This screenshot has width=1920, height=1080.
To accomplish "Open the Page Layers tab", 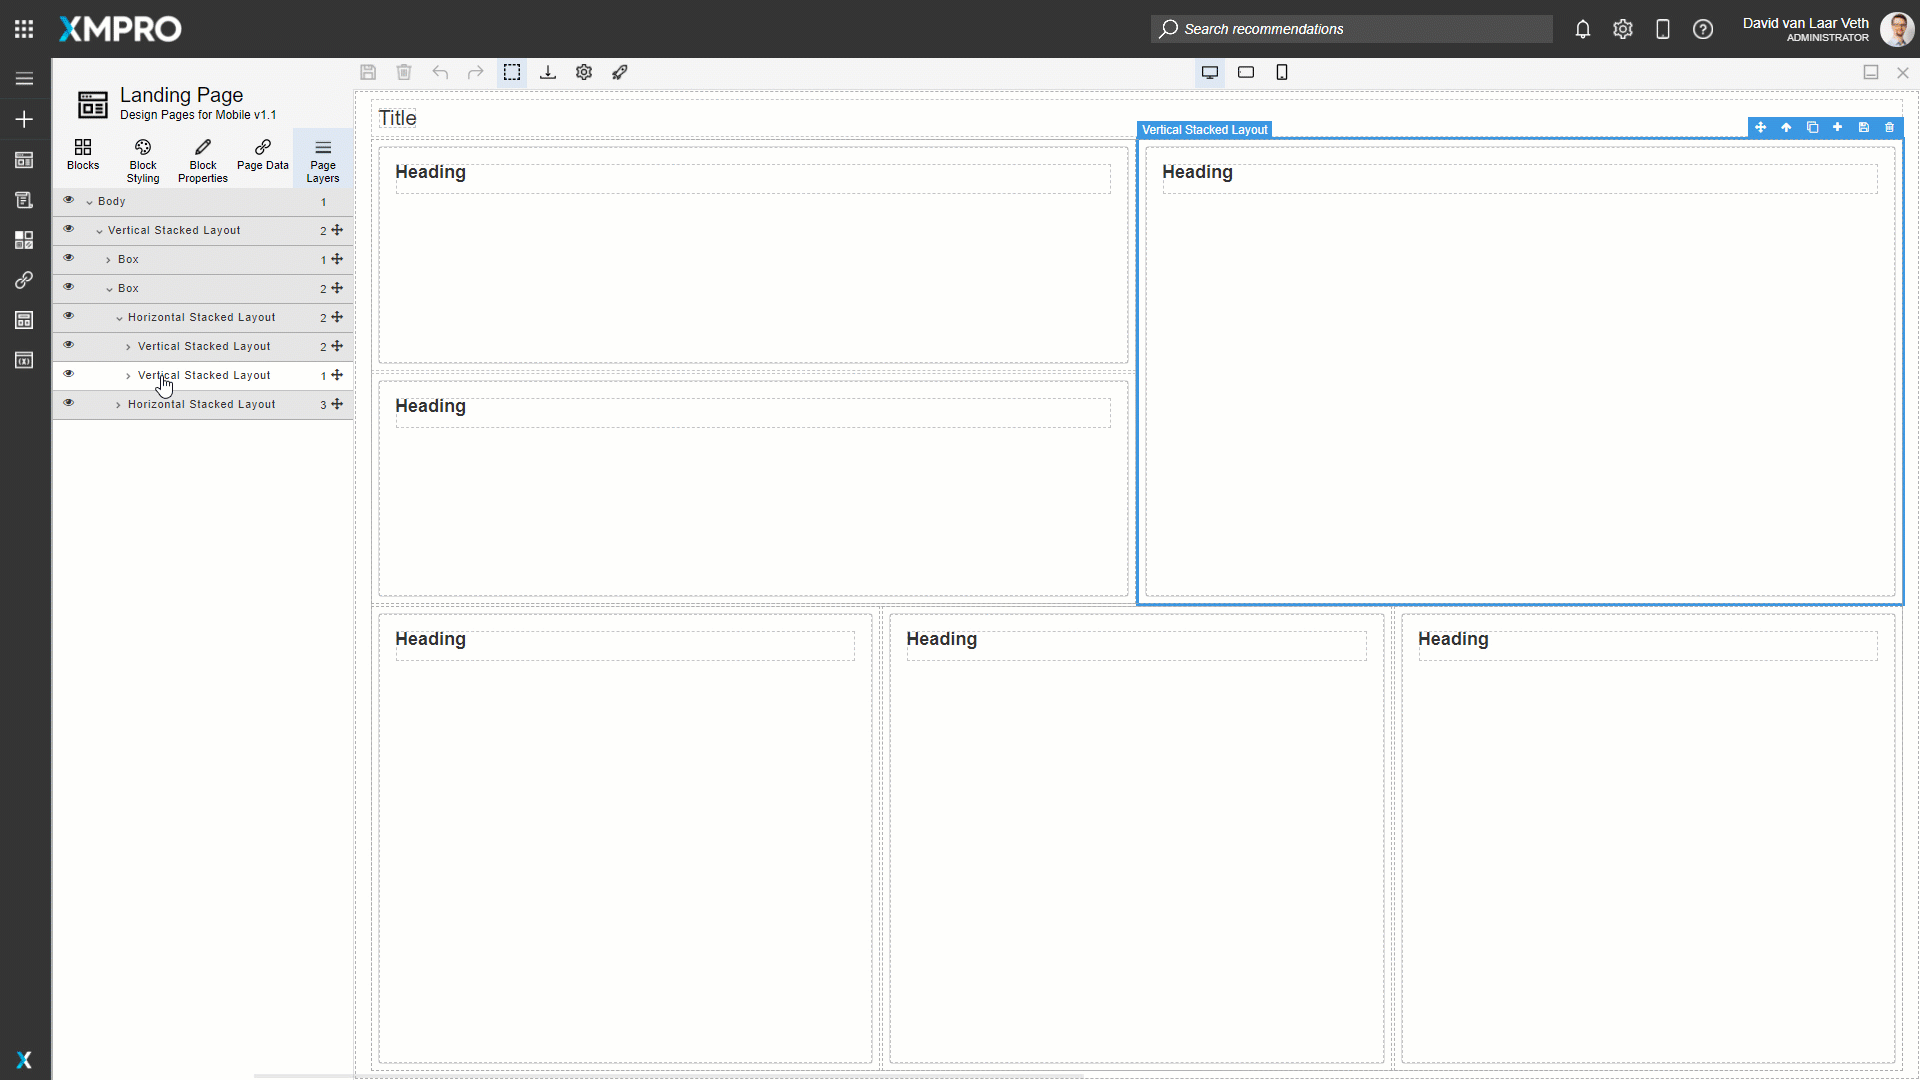I will point(323,160).
